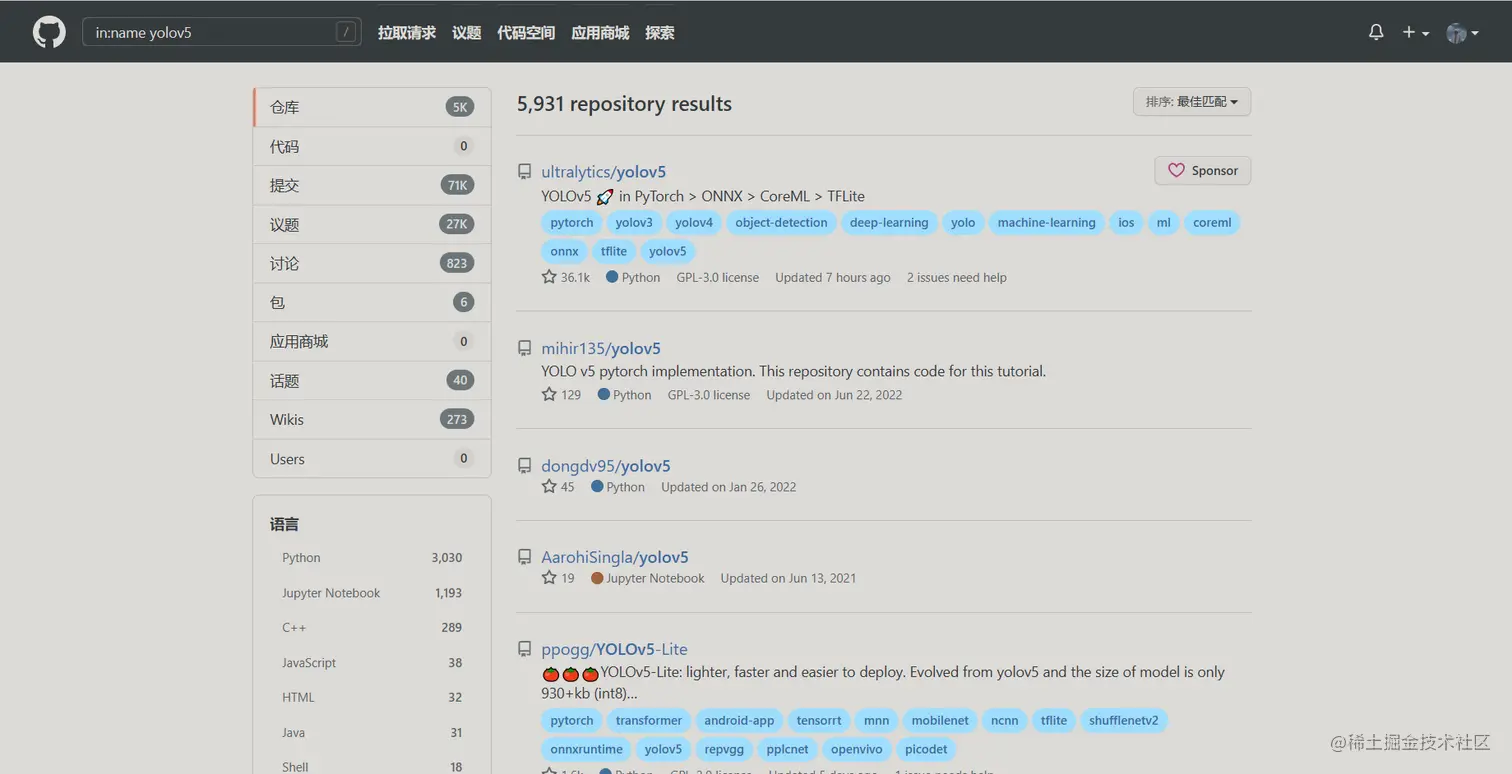
Task: Click the onnxruntime topic tag
Action: (x=586, y=750)
